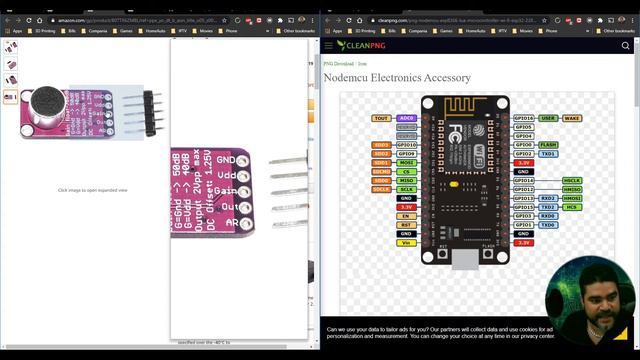Click the cast media icon in Amazon window
Viewport: 640px width, 360px height.
(x=291, y=20)
